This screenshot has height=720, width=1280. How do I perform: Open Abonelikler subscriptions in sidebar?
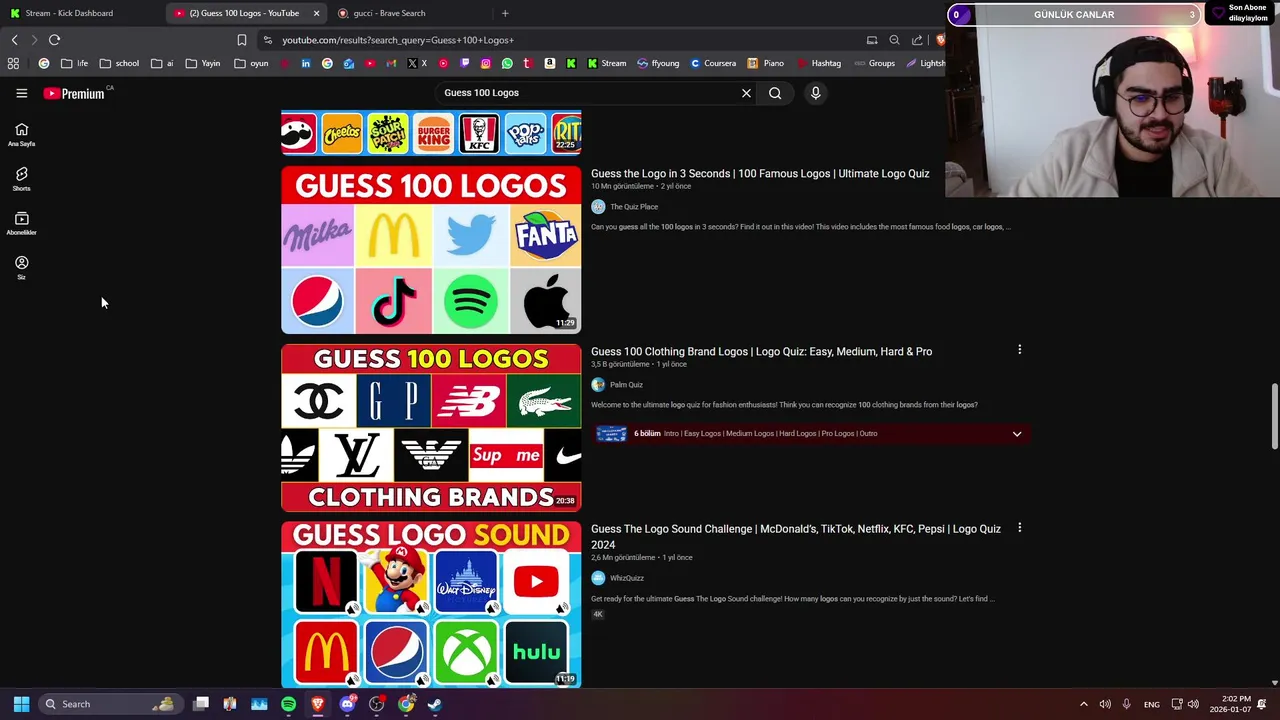[x=21, y=224]
